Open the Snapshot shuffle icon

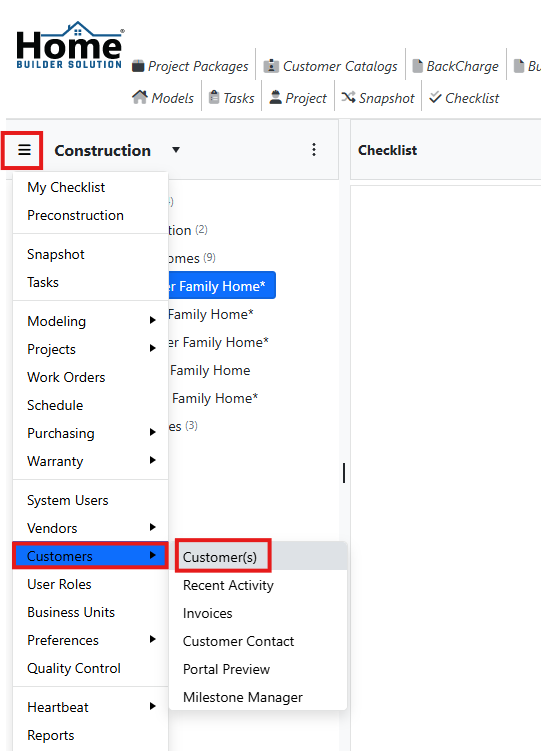tap(348, 97)
